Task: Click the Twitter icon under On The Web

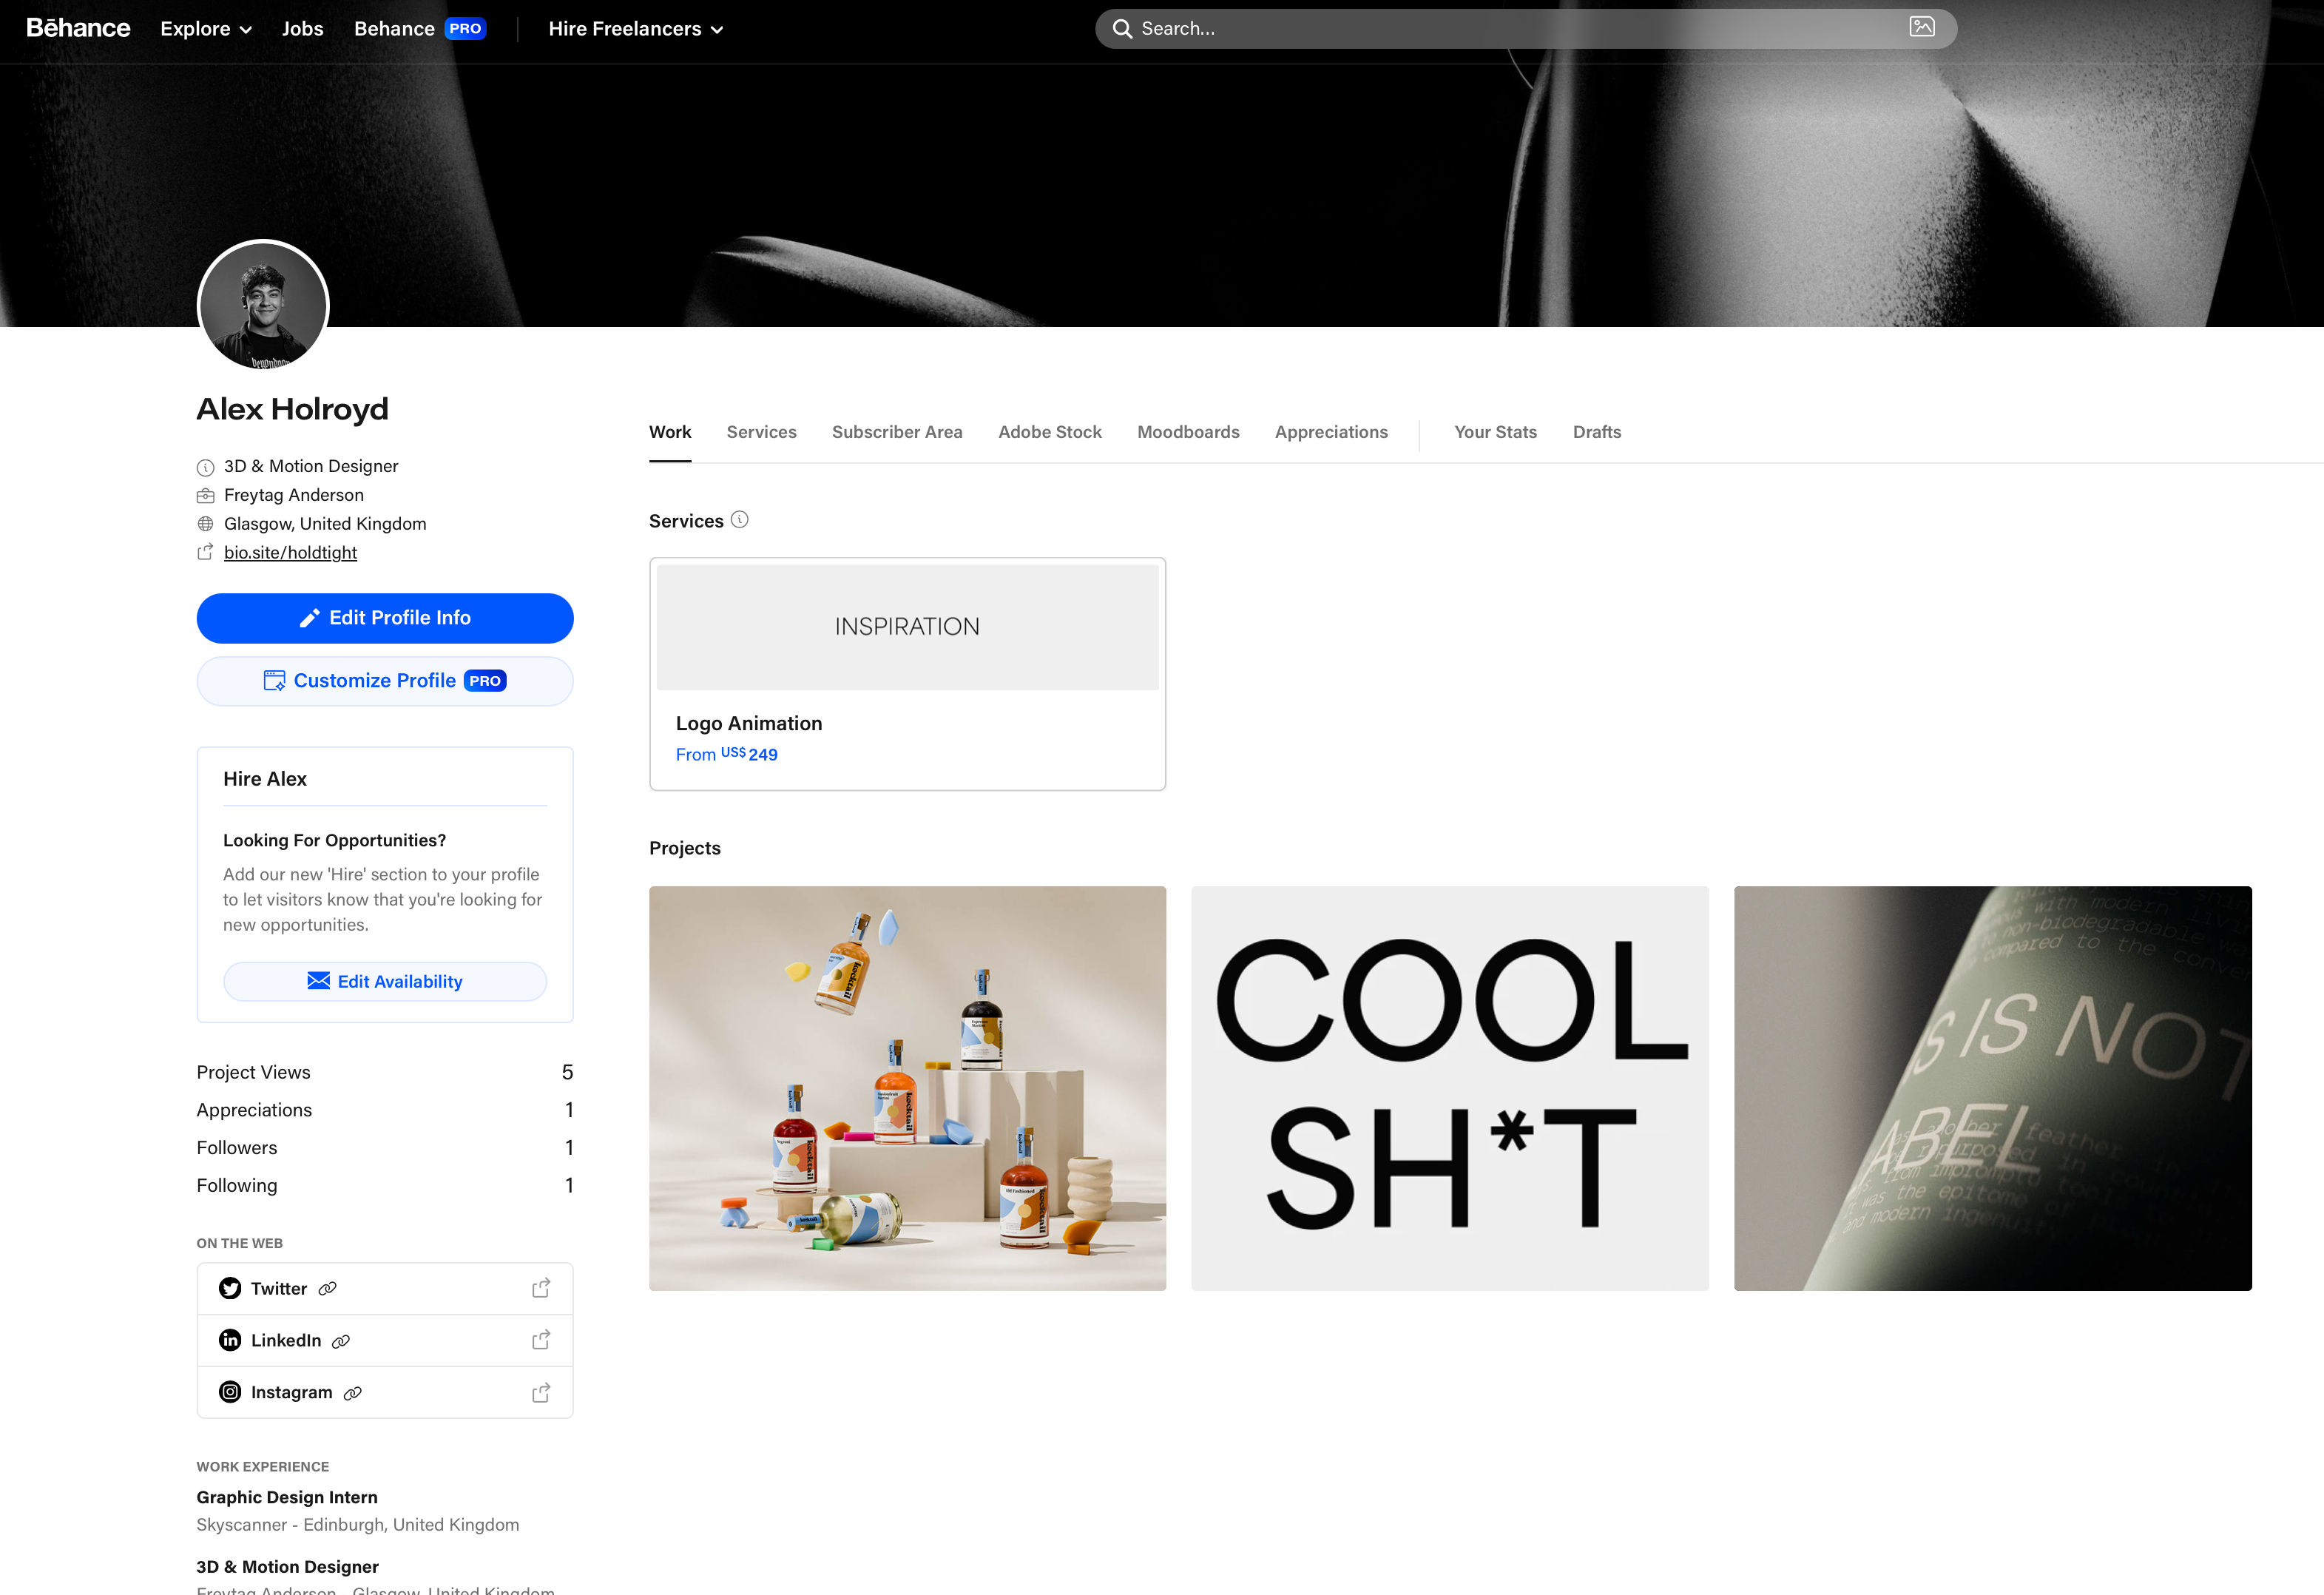Action: 230,1288
